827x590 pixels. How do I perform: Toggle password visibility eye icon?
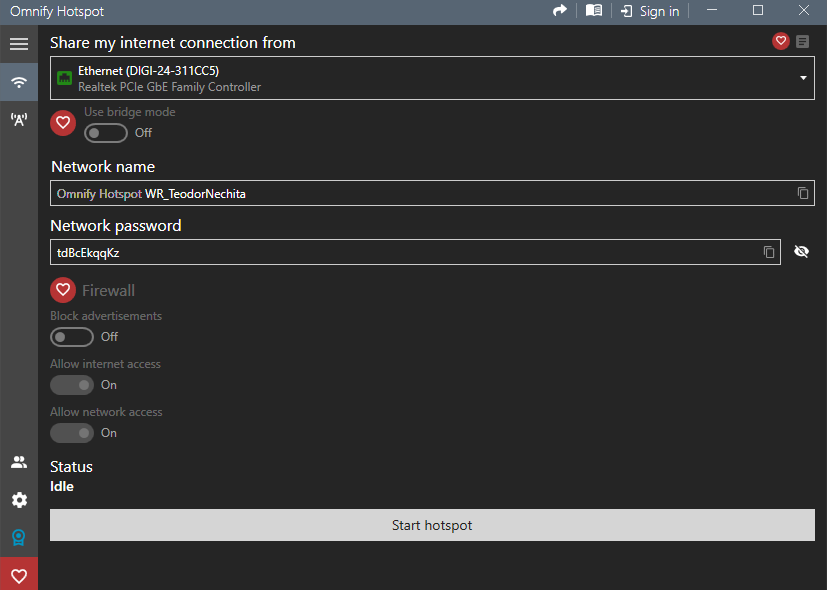[802, 252]
